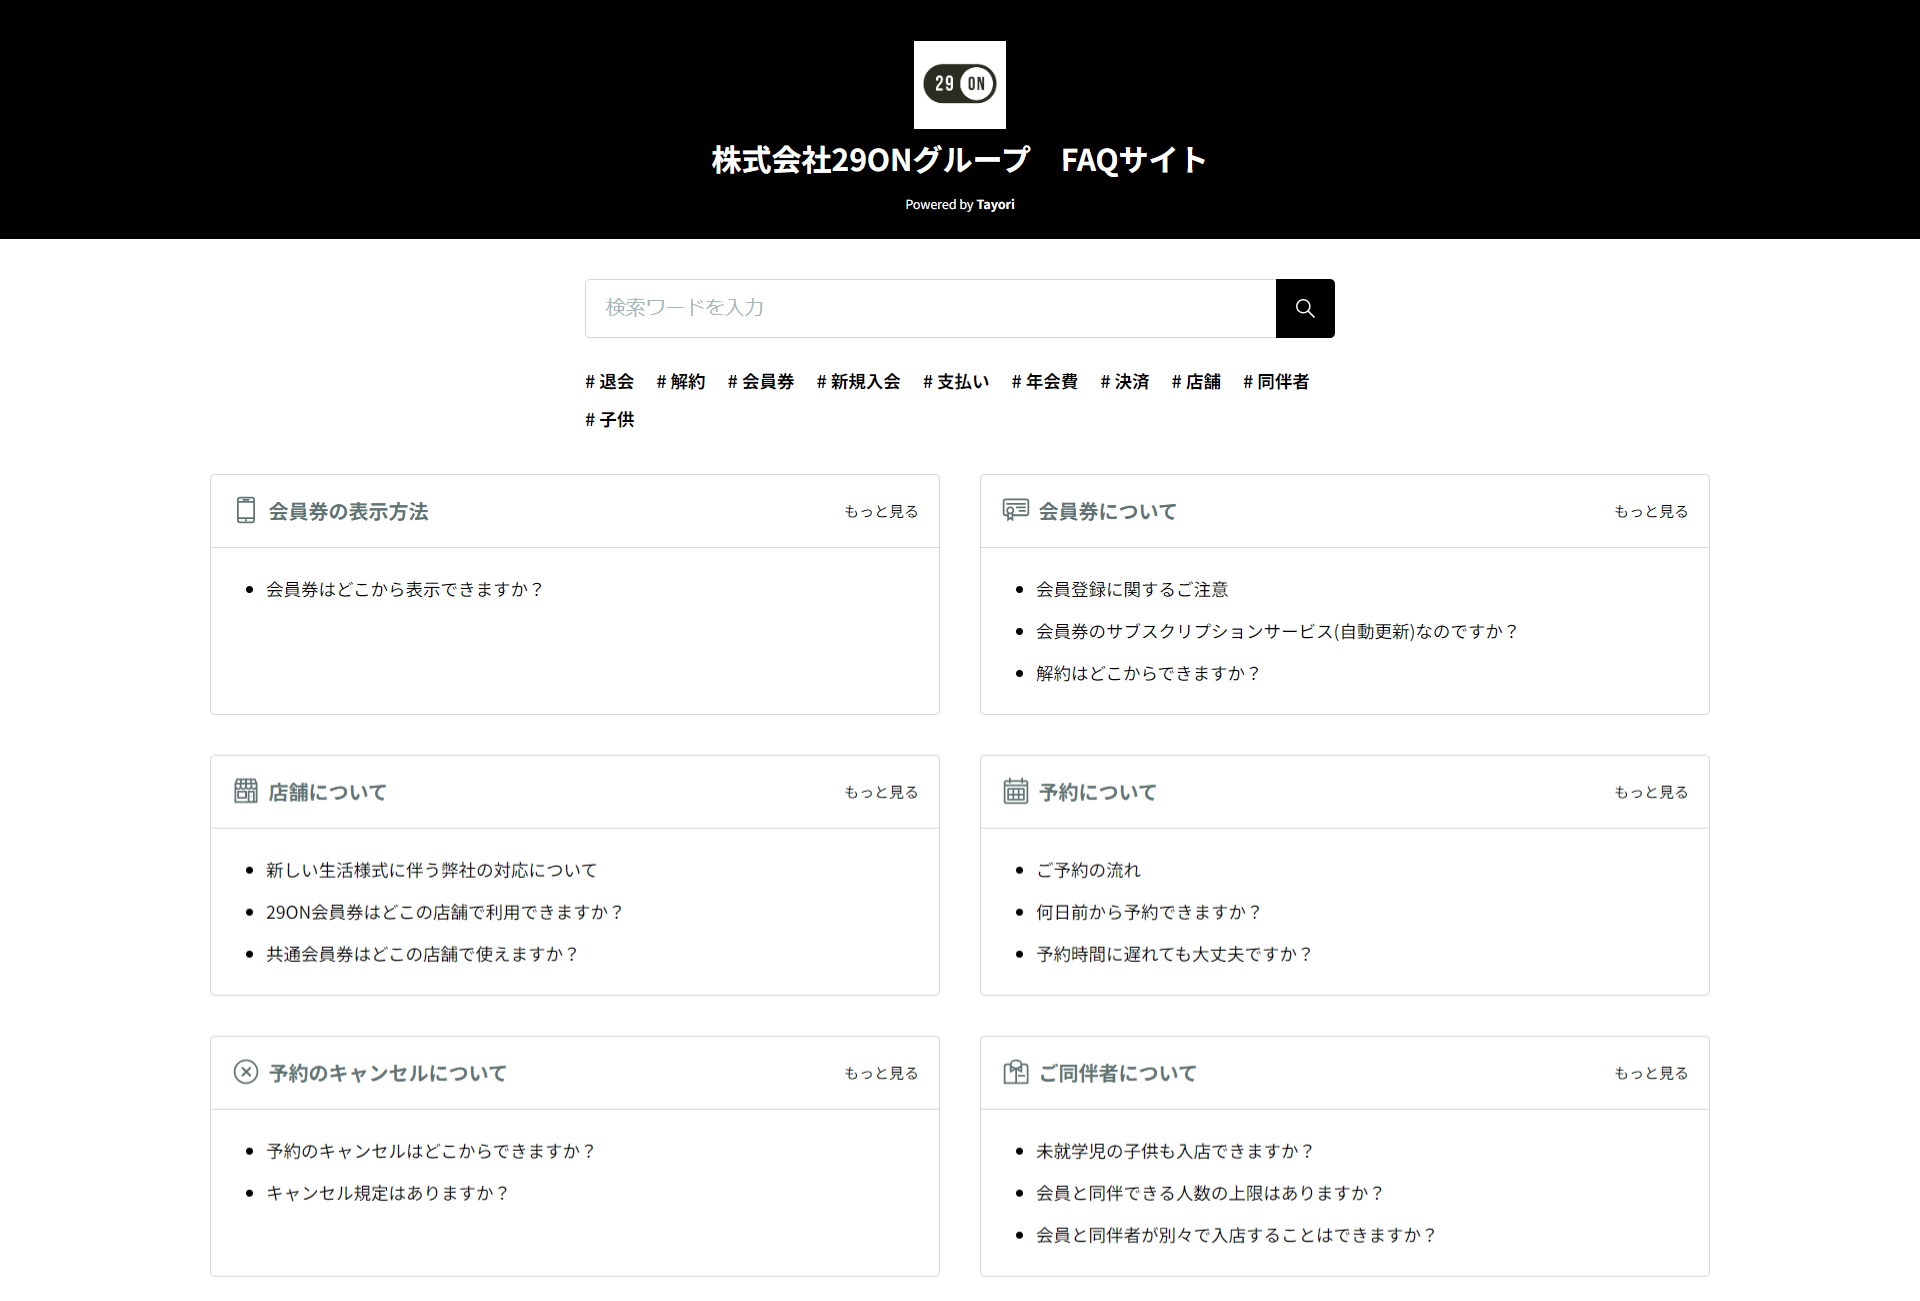Expand もっと見る in 会員券の表示方法 card
The image size is (1920, 1301).
tap(880, 512)
